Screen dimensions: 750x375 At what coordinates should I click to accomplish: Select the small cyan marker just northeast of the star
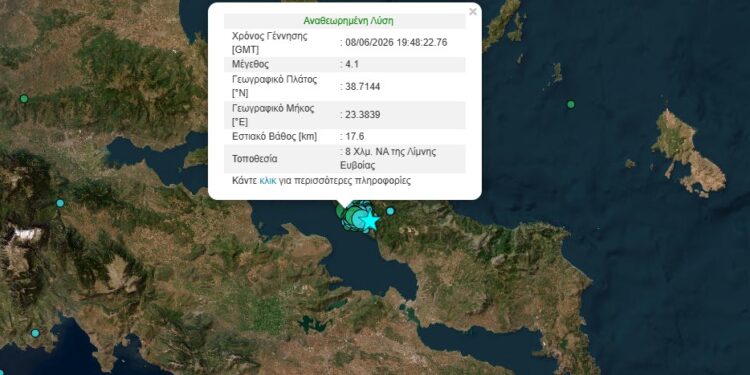pyautogui.click(x=390, y=211)
